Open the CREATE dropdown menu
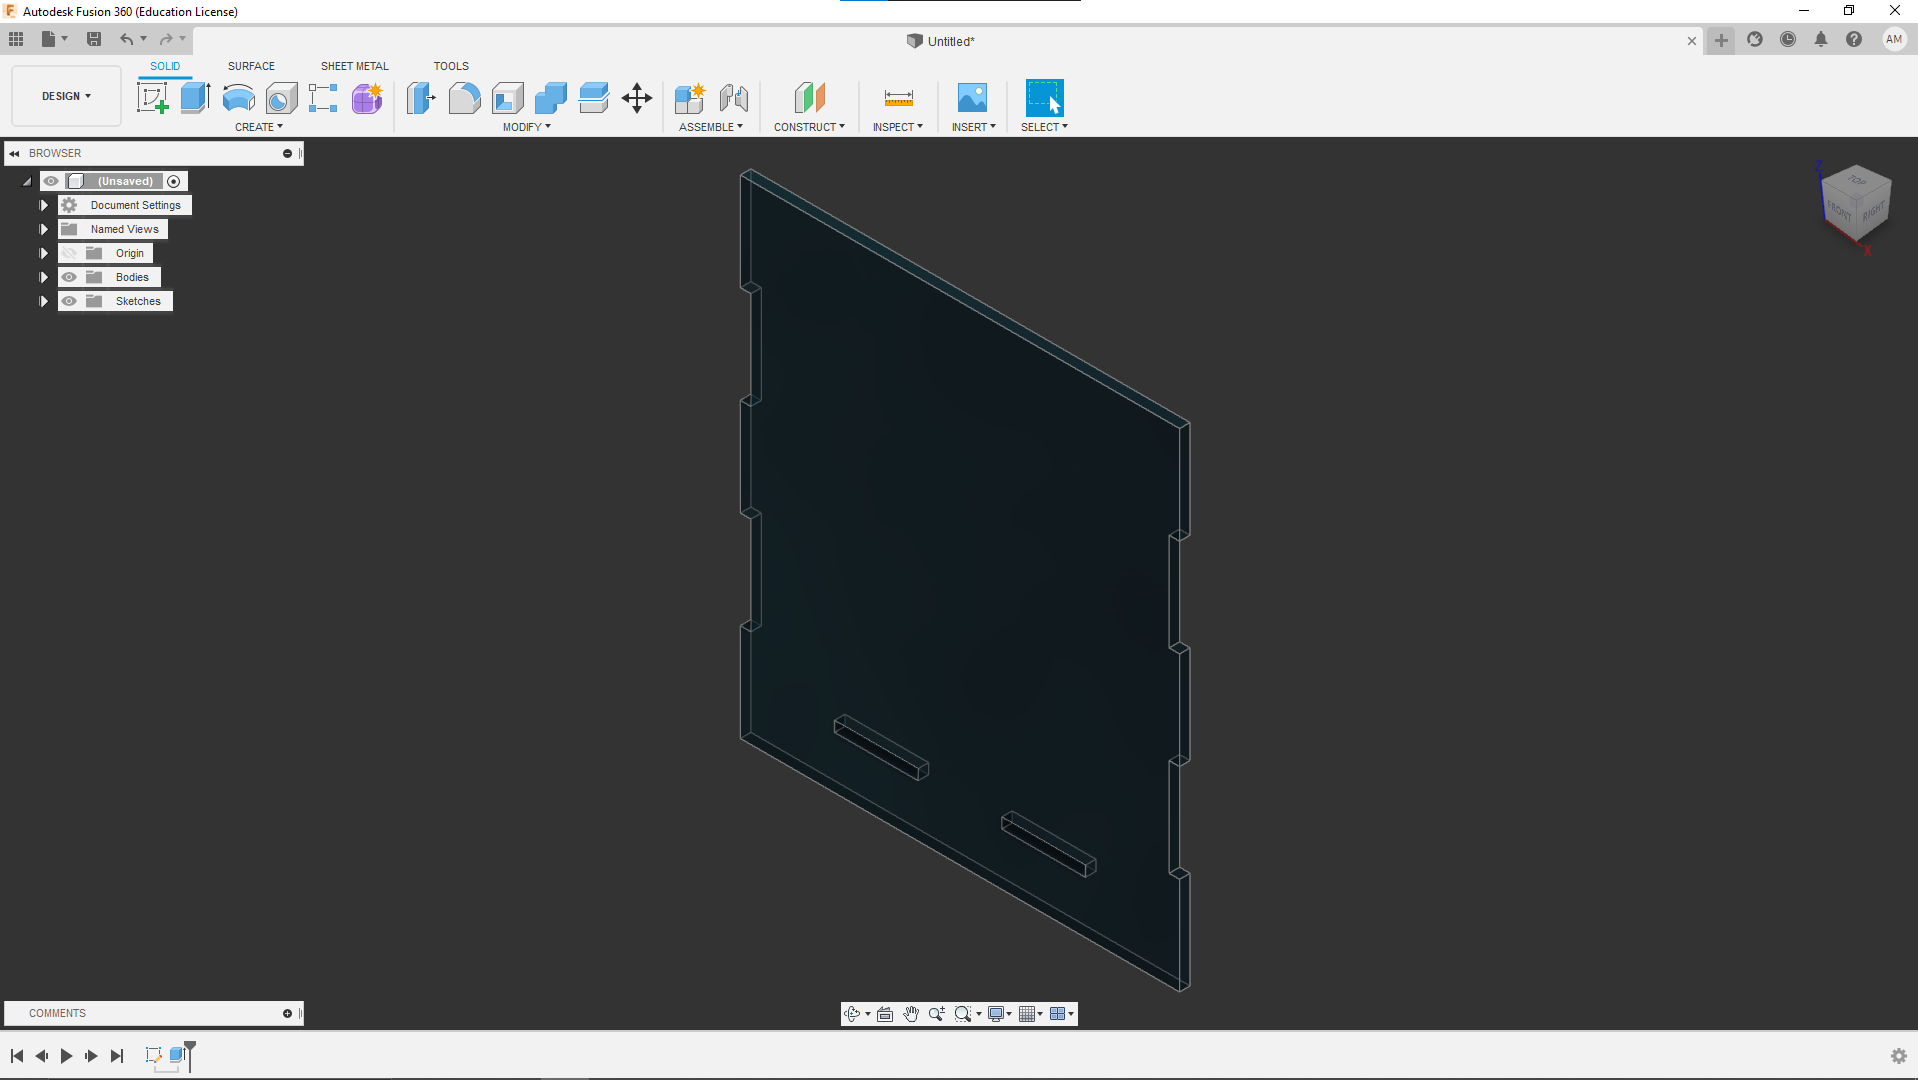Screen dimensions: 1918x1080 259,127
